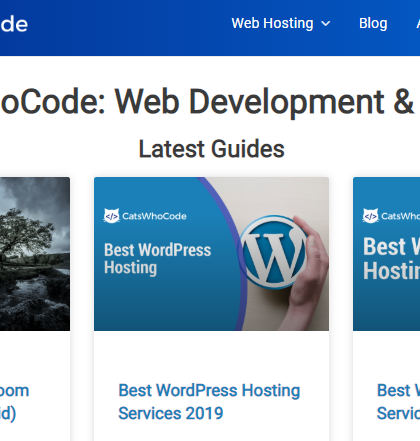Click the partially visible site logo in header
420x441 pixels.
pos(14,24)
